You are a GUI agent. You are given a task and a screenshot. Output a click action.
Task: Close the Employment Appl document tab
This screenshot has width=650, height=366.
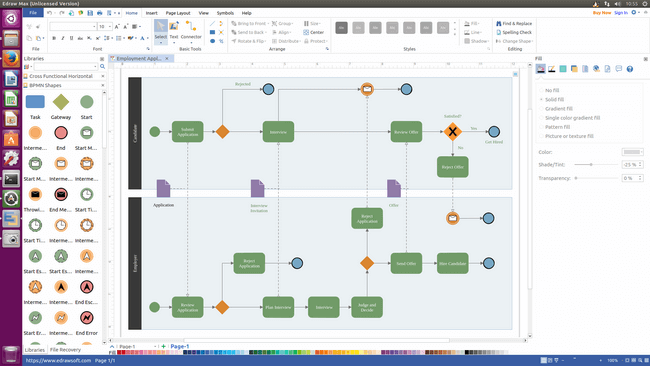(x=167, y=58)
